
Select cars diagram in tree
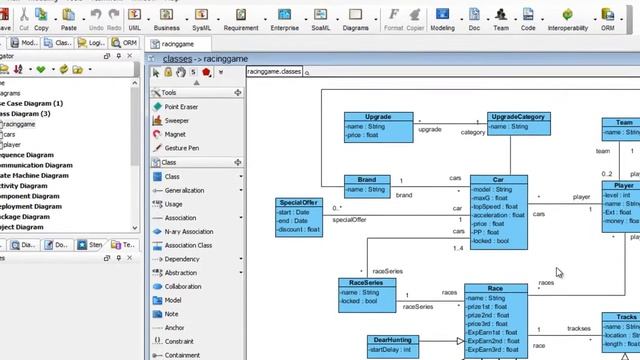click(x=9, y=134)
